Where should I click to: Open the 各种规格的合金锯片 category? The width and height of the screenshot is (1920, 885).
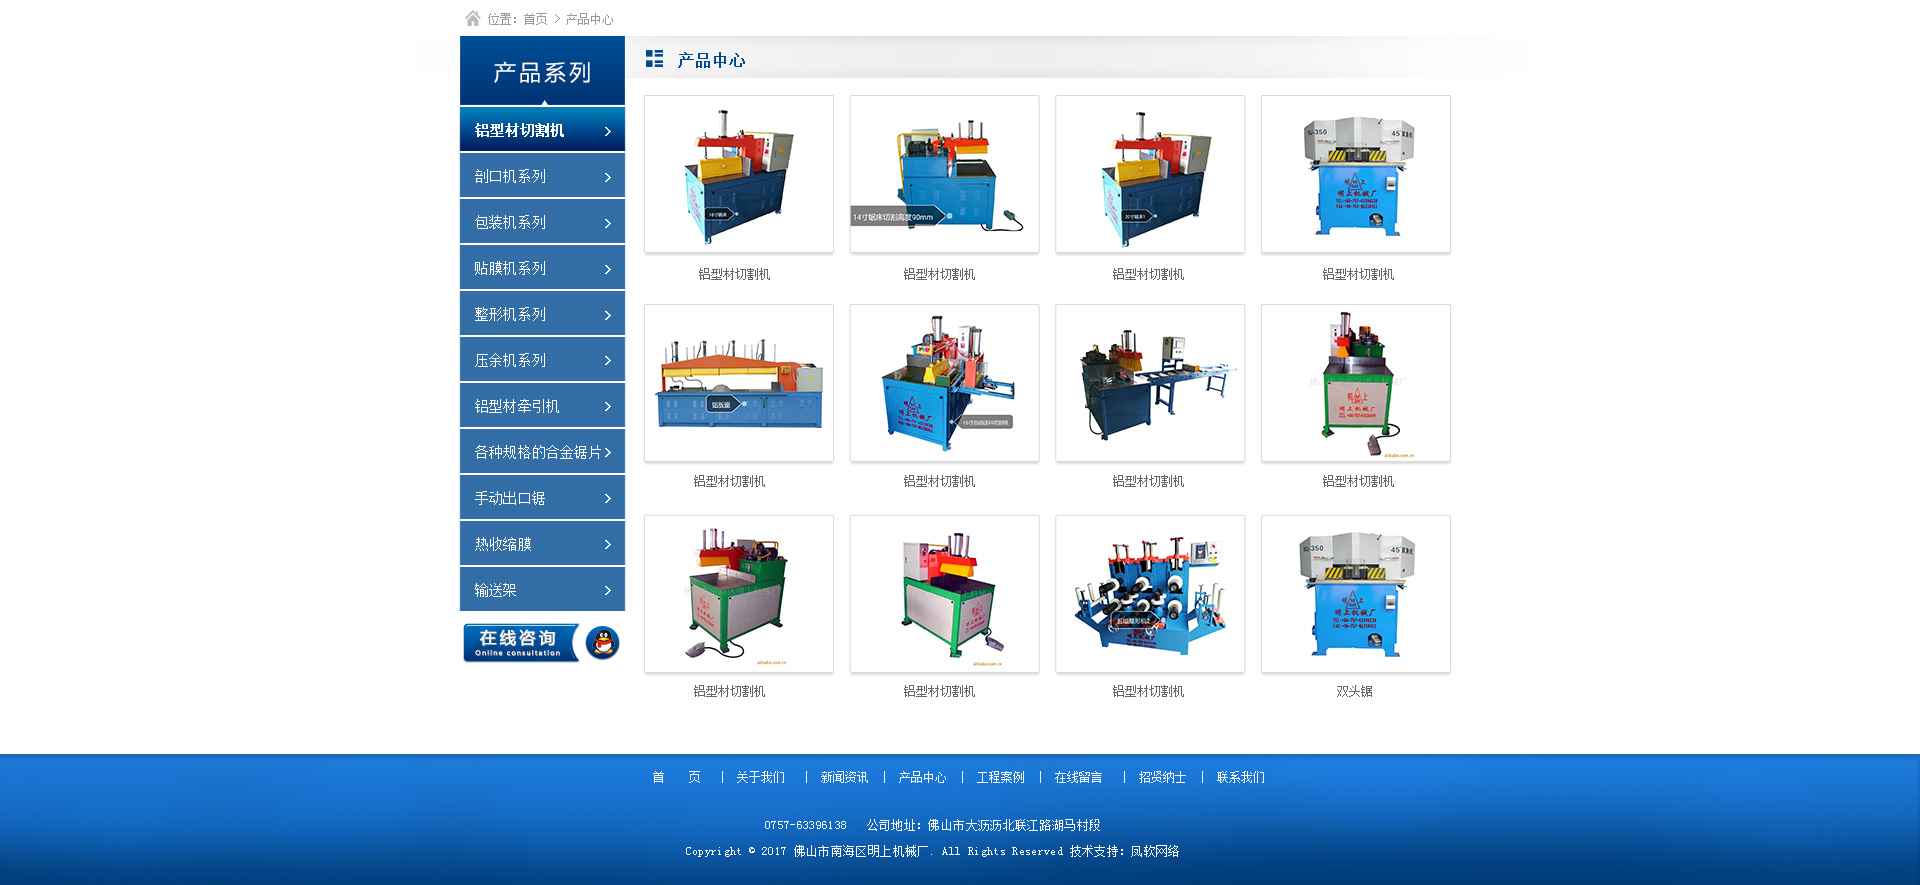pyautogui.click(x=538, y=453)
